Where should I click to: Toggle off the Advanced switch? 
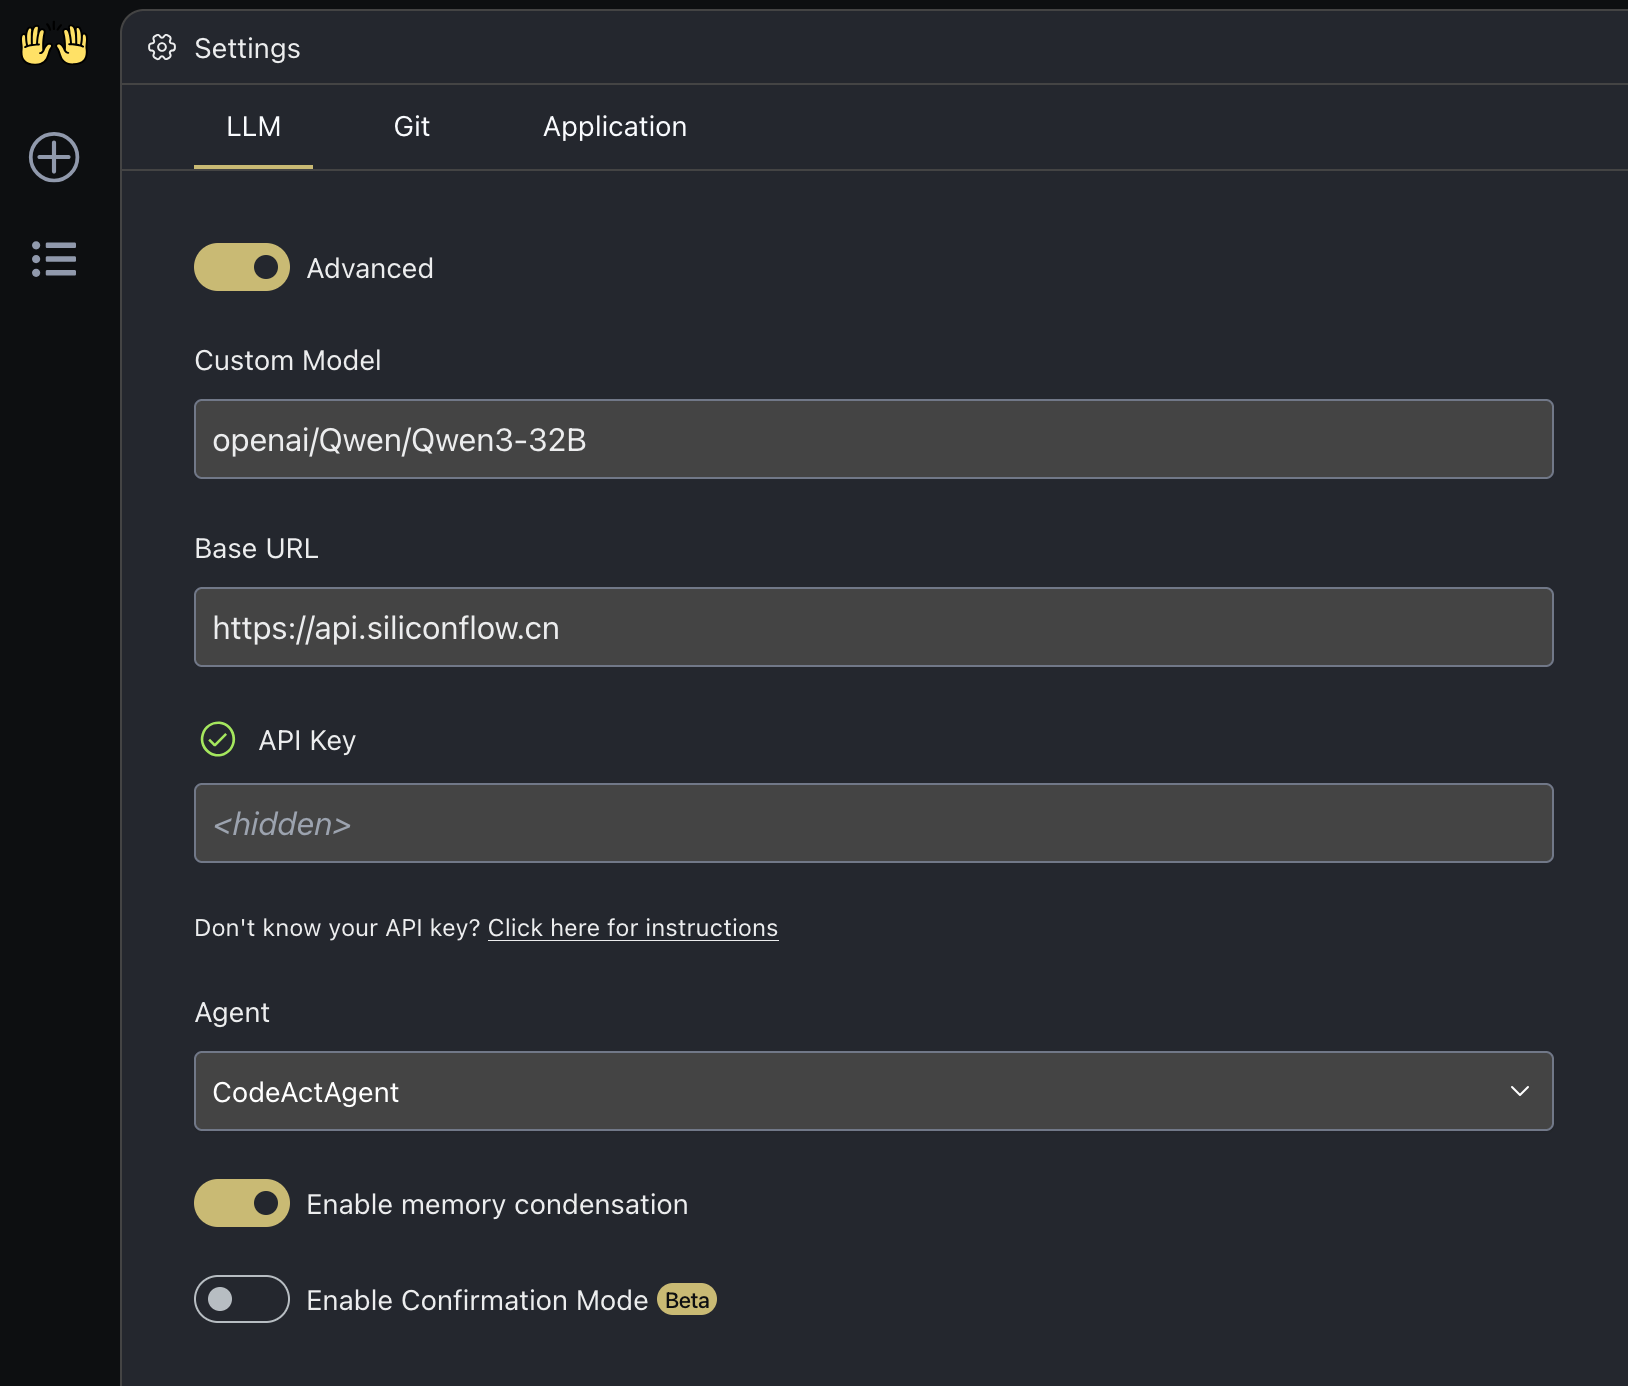click(242, 267)
